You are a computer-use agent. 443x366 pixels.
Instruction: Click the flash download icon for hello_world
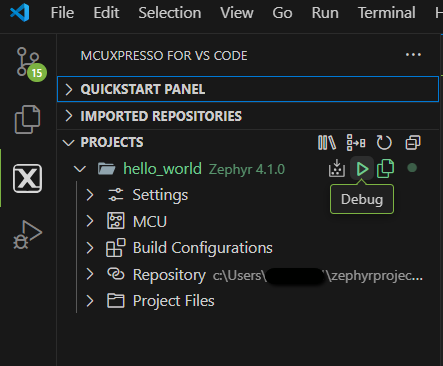coord(337,168)
